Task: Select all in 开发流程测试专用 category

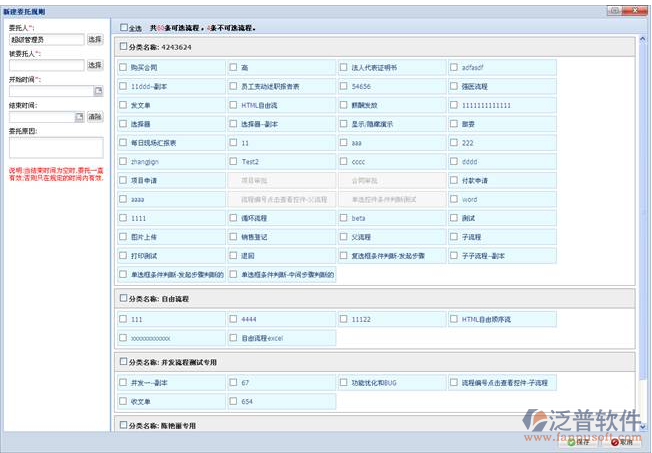Action: (x=123, y=361)
